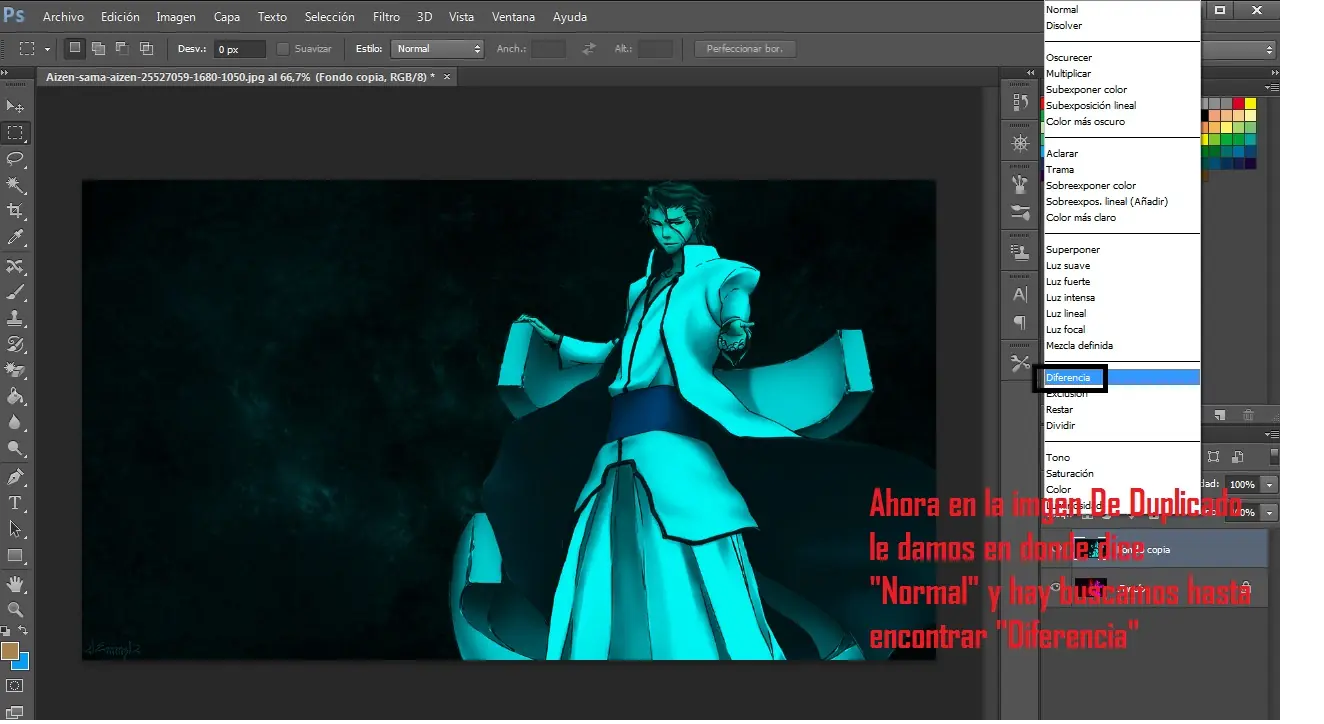Select the Brush tool
The width and height of the screenshot is (1324, 724).
tap(15, 293)
